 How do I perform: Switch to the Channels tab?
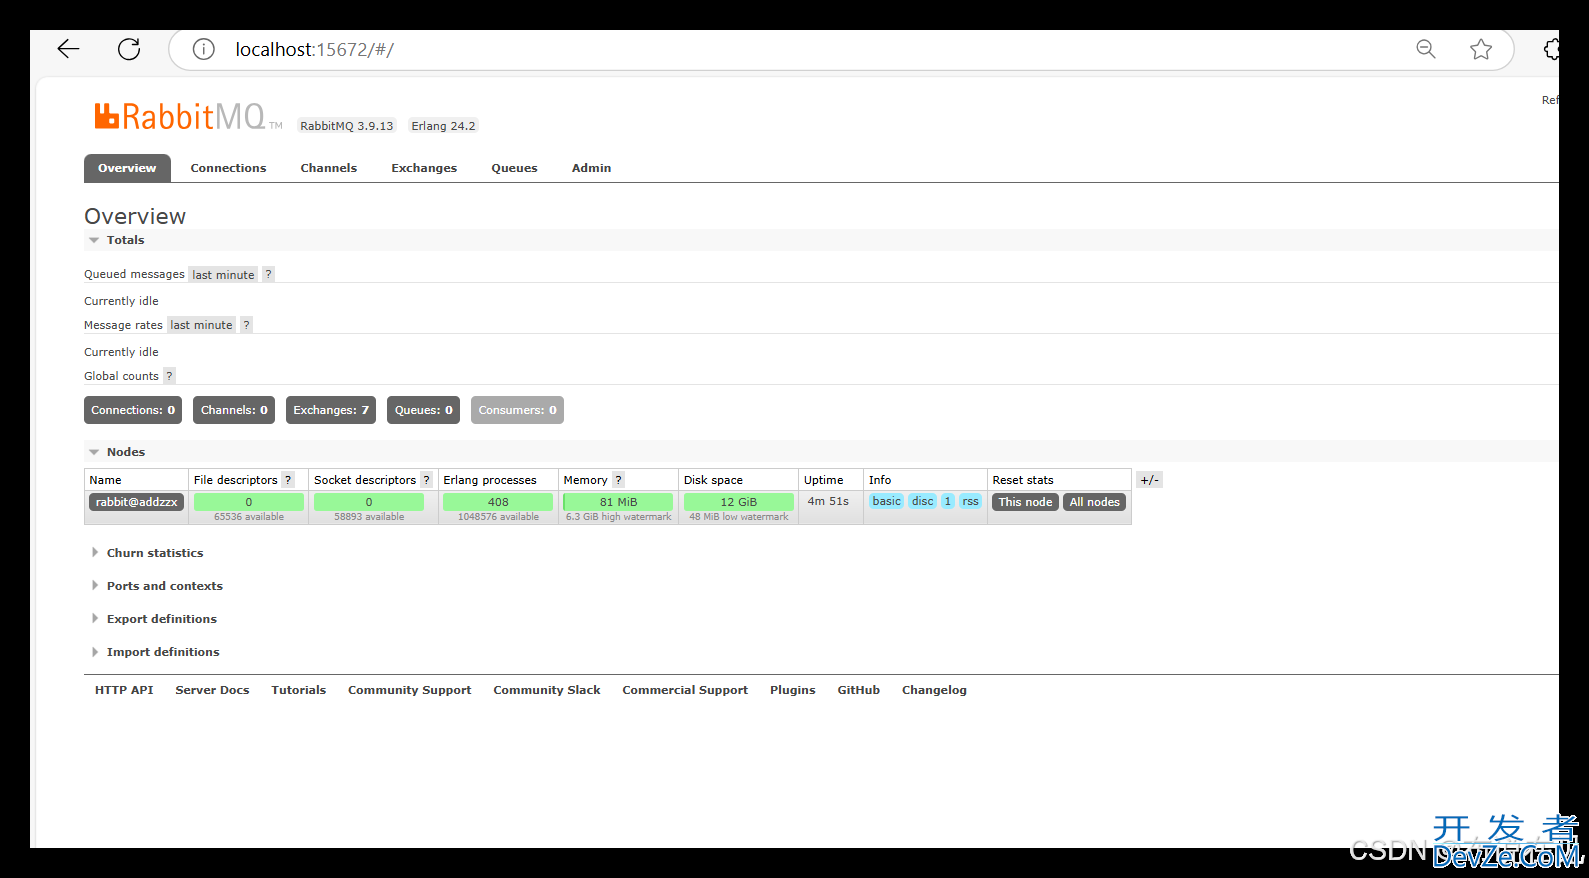328,168
